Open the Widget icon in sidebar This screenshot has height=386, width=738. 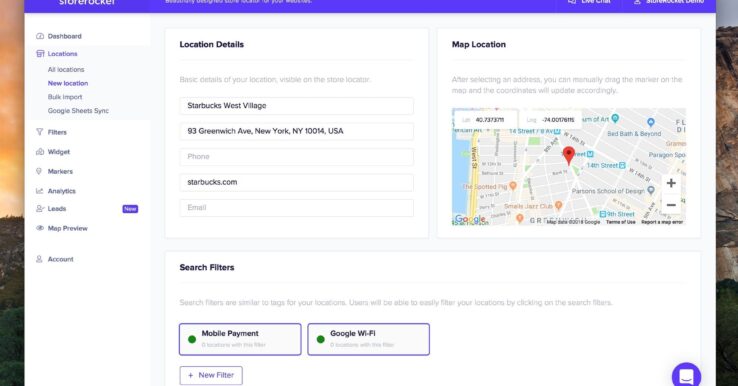pyautogui.click(x=40, y=152)
